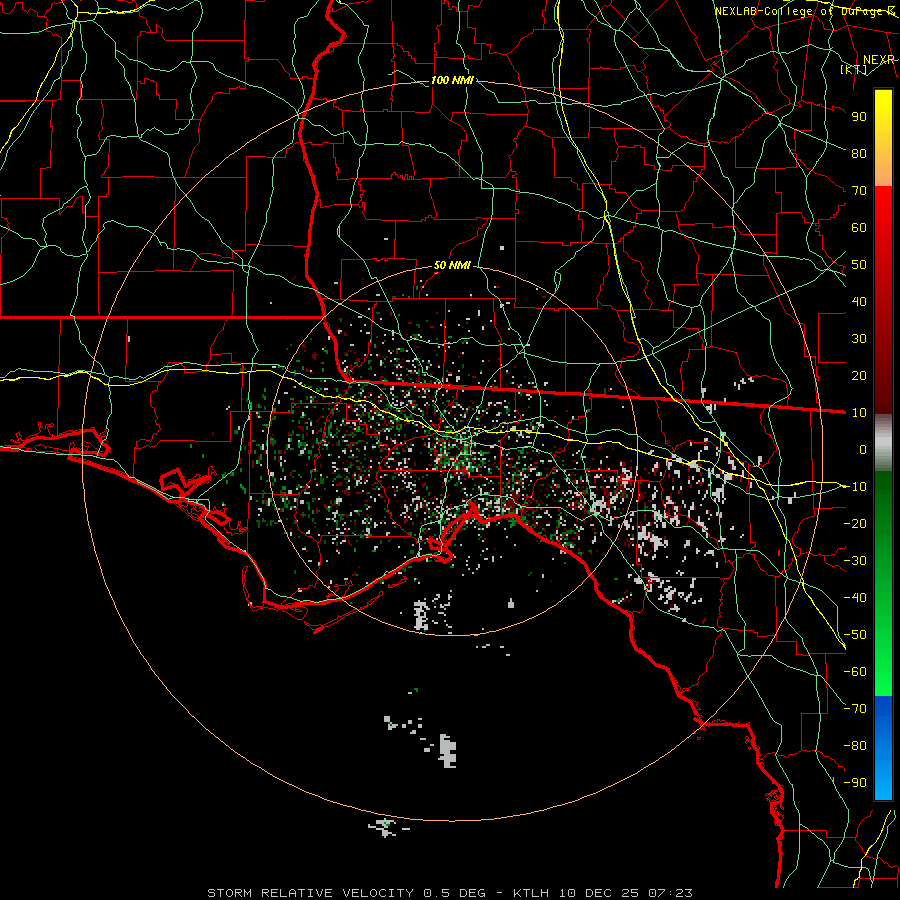Screen dimensions: 900x900
Task: Click the -10 value on the color scale
Action: tap(855, 487)
